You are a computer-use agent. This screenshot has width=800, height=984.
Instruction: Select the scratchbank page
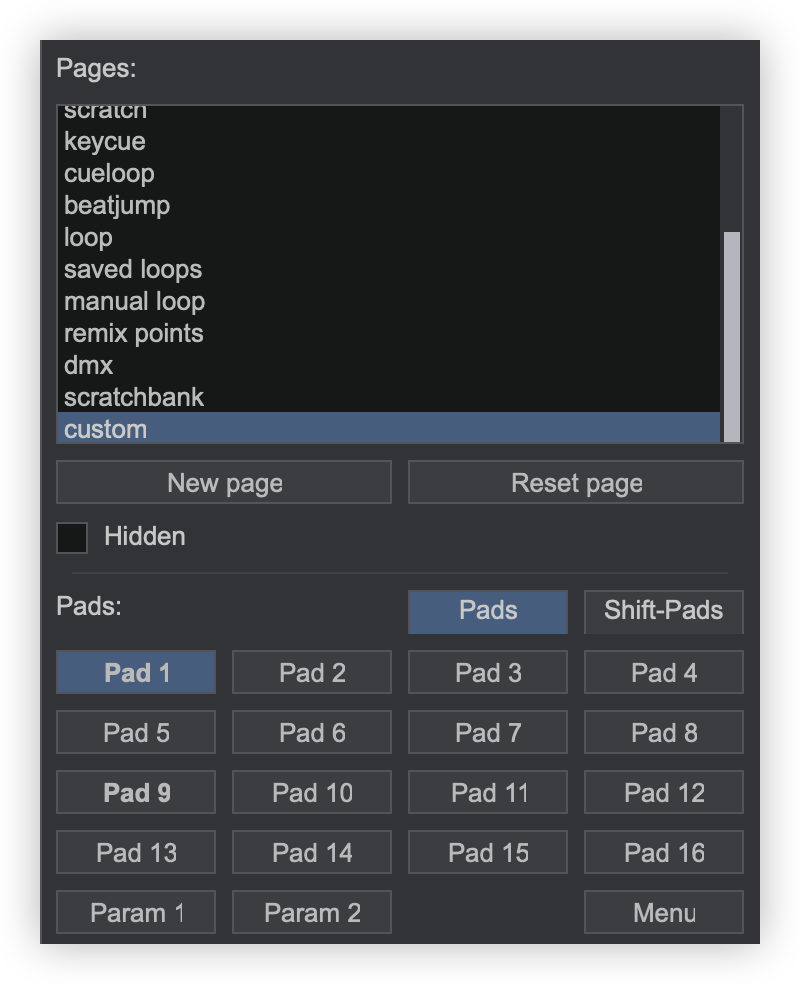point(388,397)
